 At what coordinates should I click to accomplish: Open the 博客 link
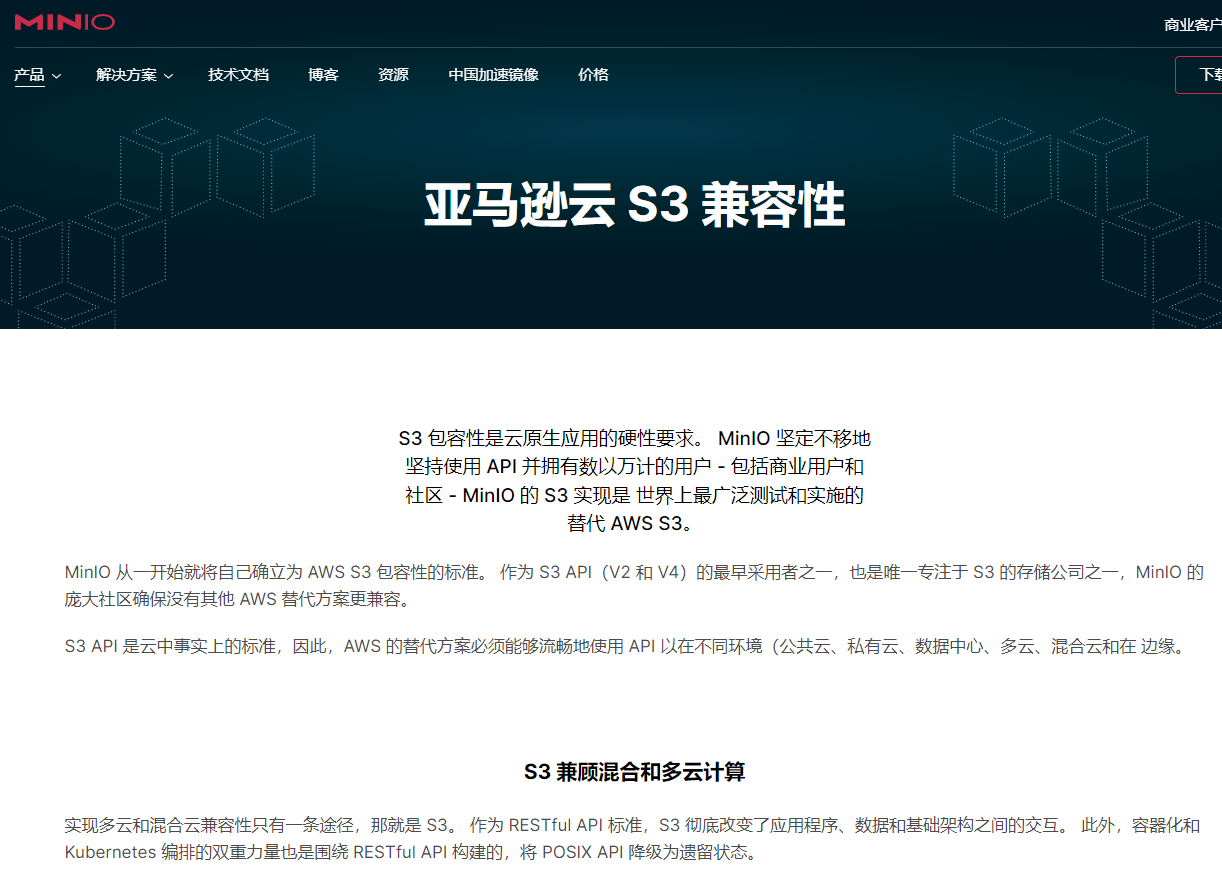(323, 75)
